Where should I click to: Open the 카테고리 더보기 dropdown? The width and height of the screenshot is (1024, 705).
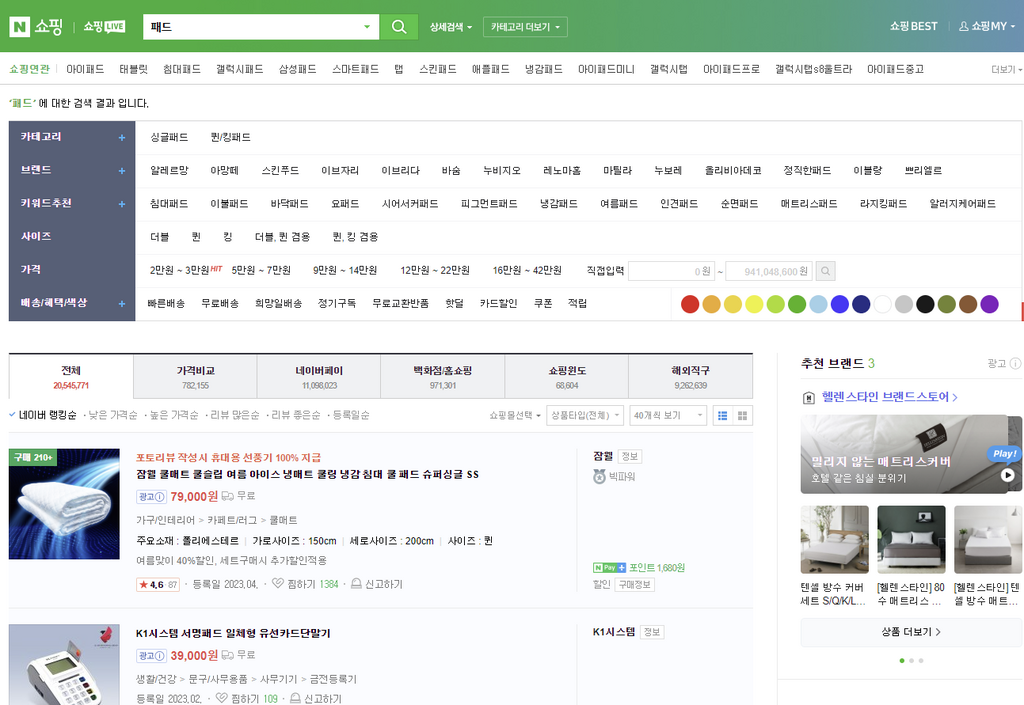point(525,27)
